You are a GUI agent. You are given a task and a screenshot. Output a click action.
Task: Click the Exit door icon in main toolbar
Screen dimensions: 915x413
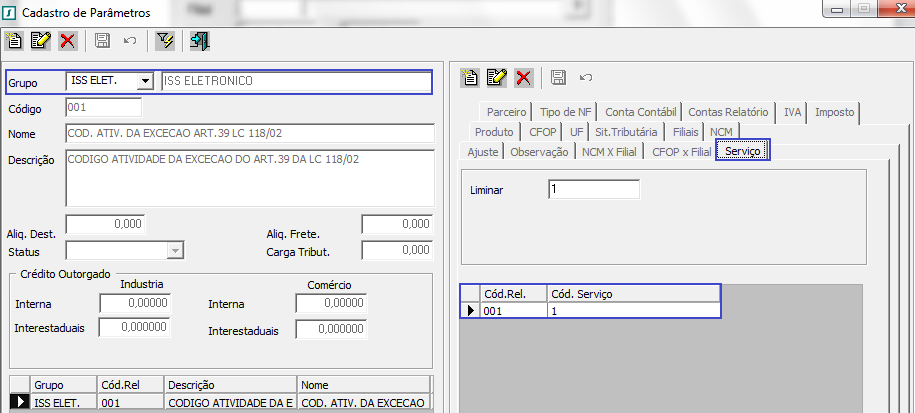[x=200, y=41]
